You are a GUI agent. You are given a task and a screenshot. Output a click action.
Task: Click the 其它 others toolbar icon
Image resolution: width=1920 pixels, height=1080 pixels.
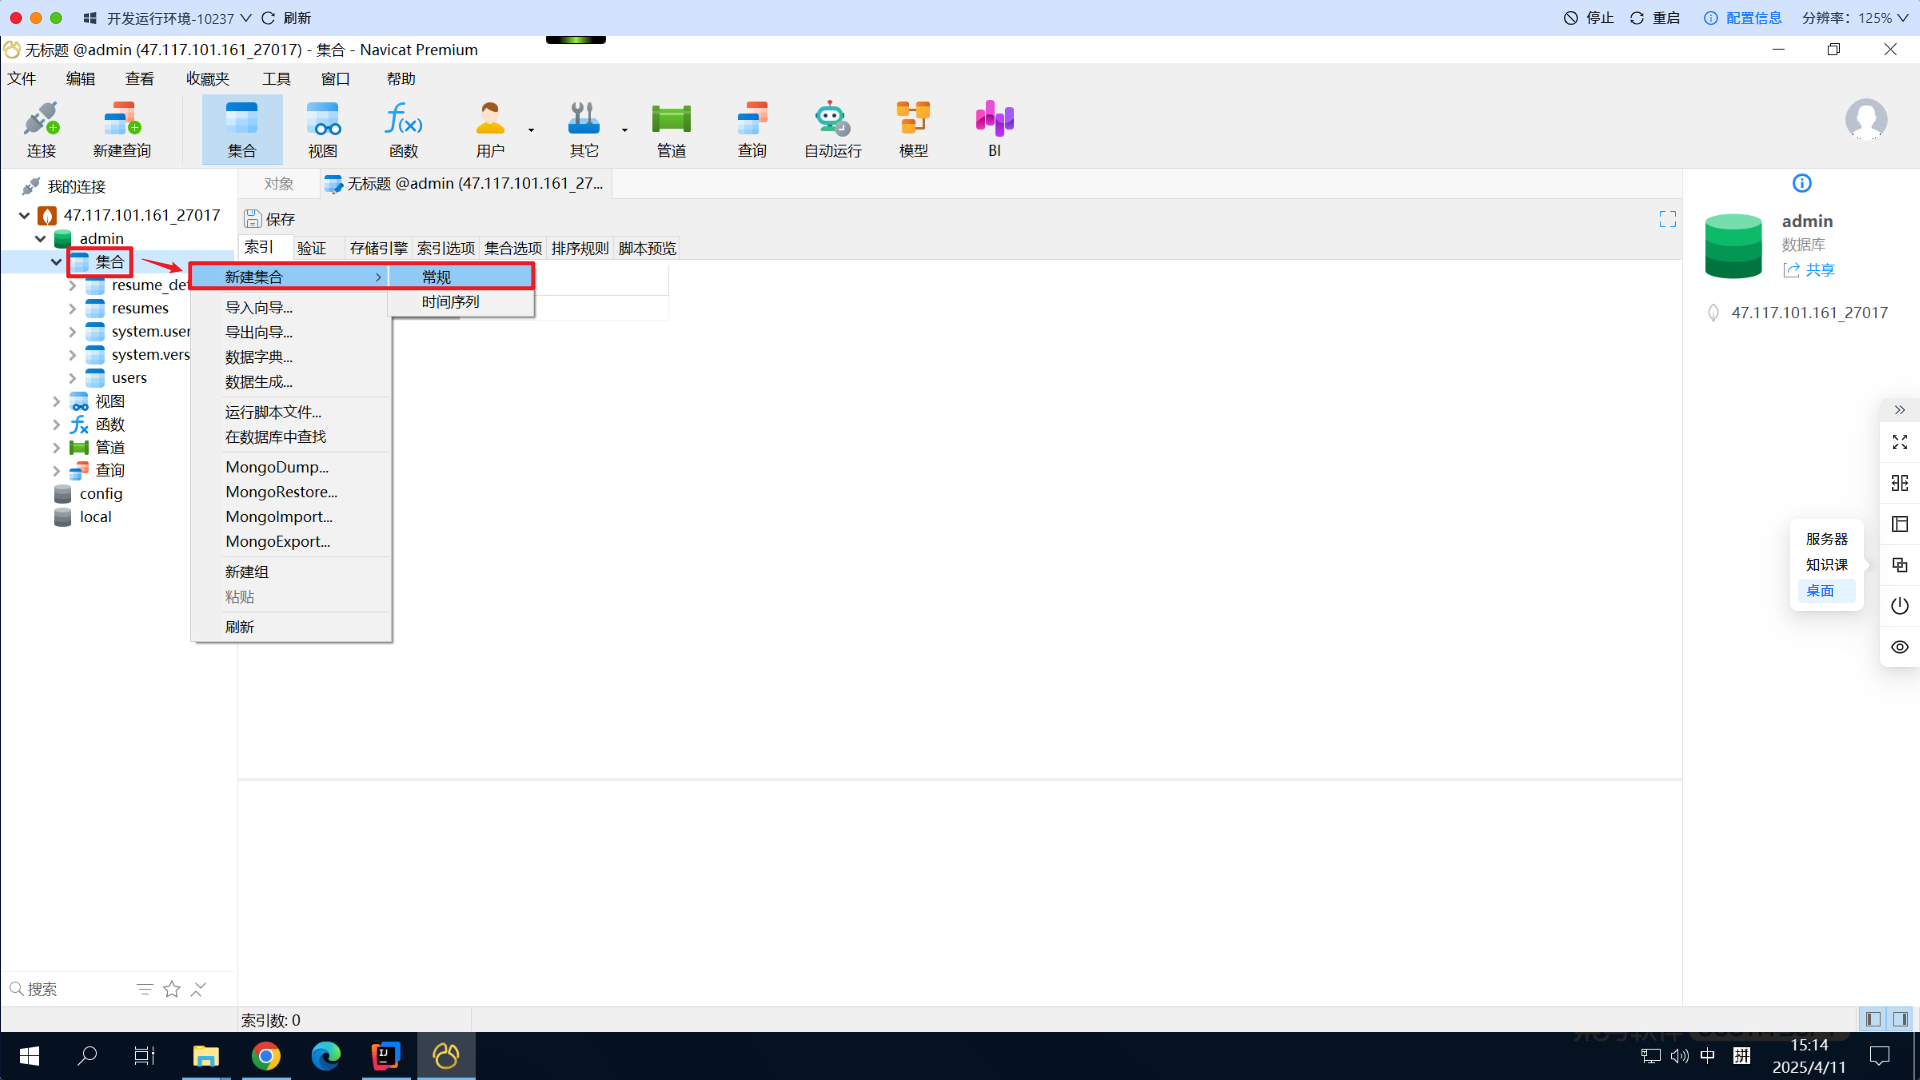(x=584, y=129)
